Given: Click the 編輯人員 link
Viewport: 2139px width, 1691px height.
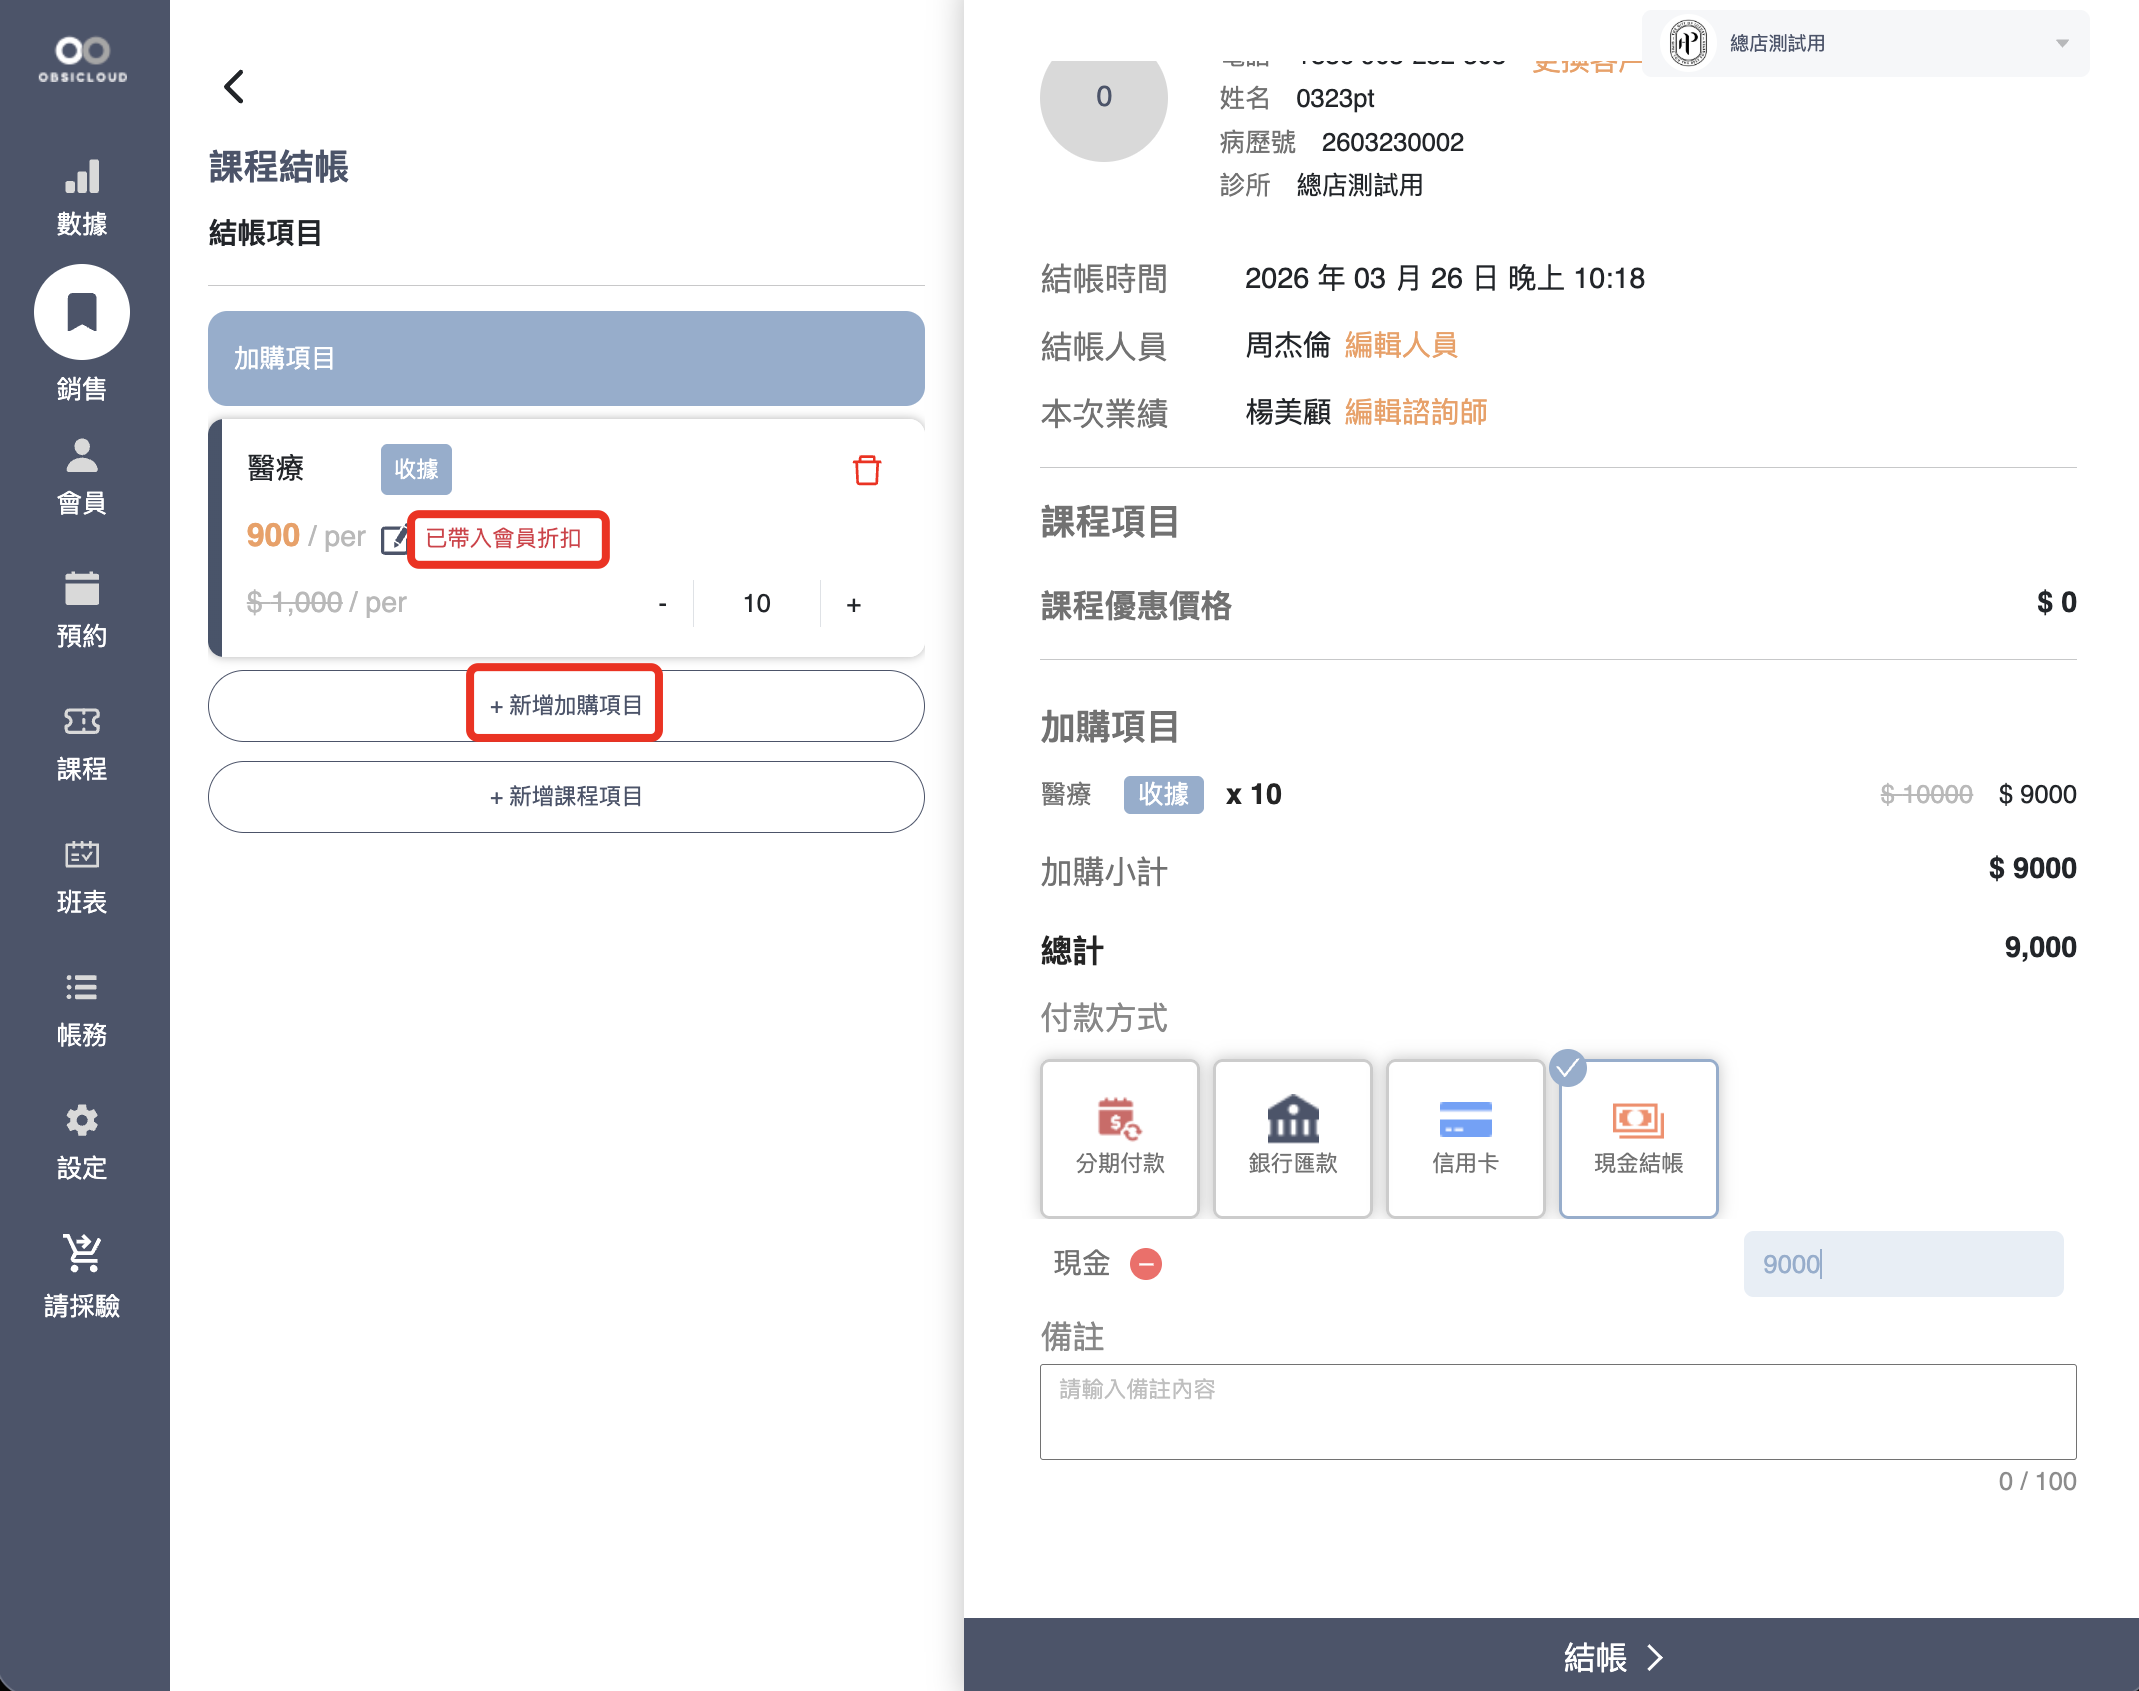Looking at the screenshot, I should click(1400, 345).
